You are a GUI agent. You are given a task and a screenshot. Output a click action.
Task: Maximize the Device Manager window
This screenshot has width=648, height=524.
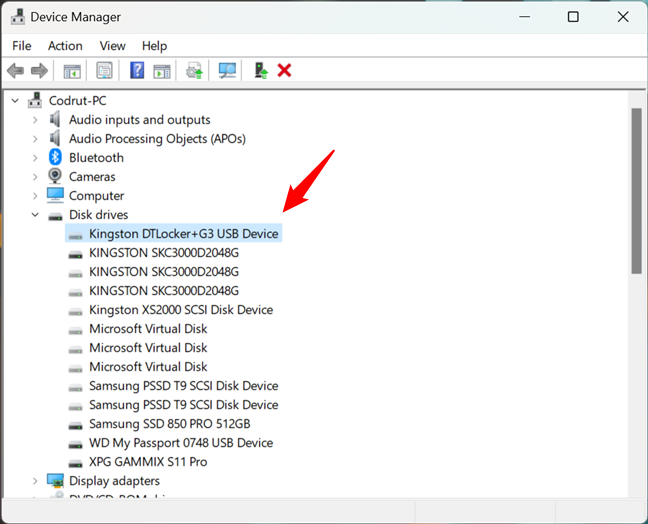(x=573, y=17)
